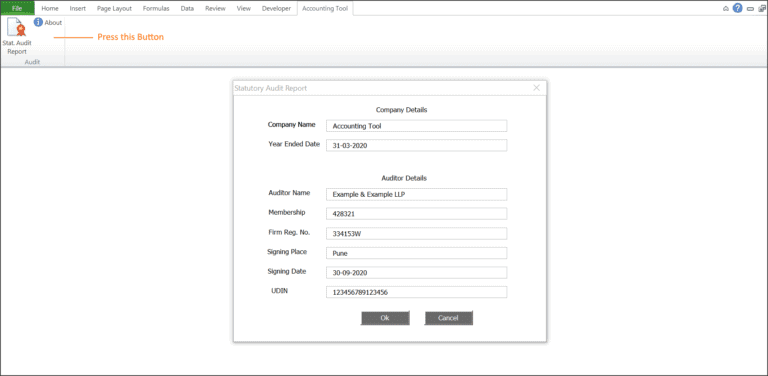Focus the Company Name input field
The height and width of the screenshot is (376, 768).
click(x=416, y=126)
